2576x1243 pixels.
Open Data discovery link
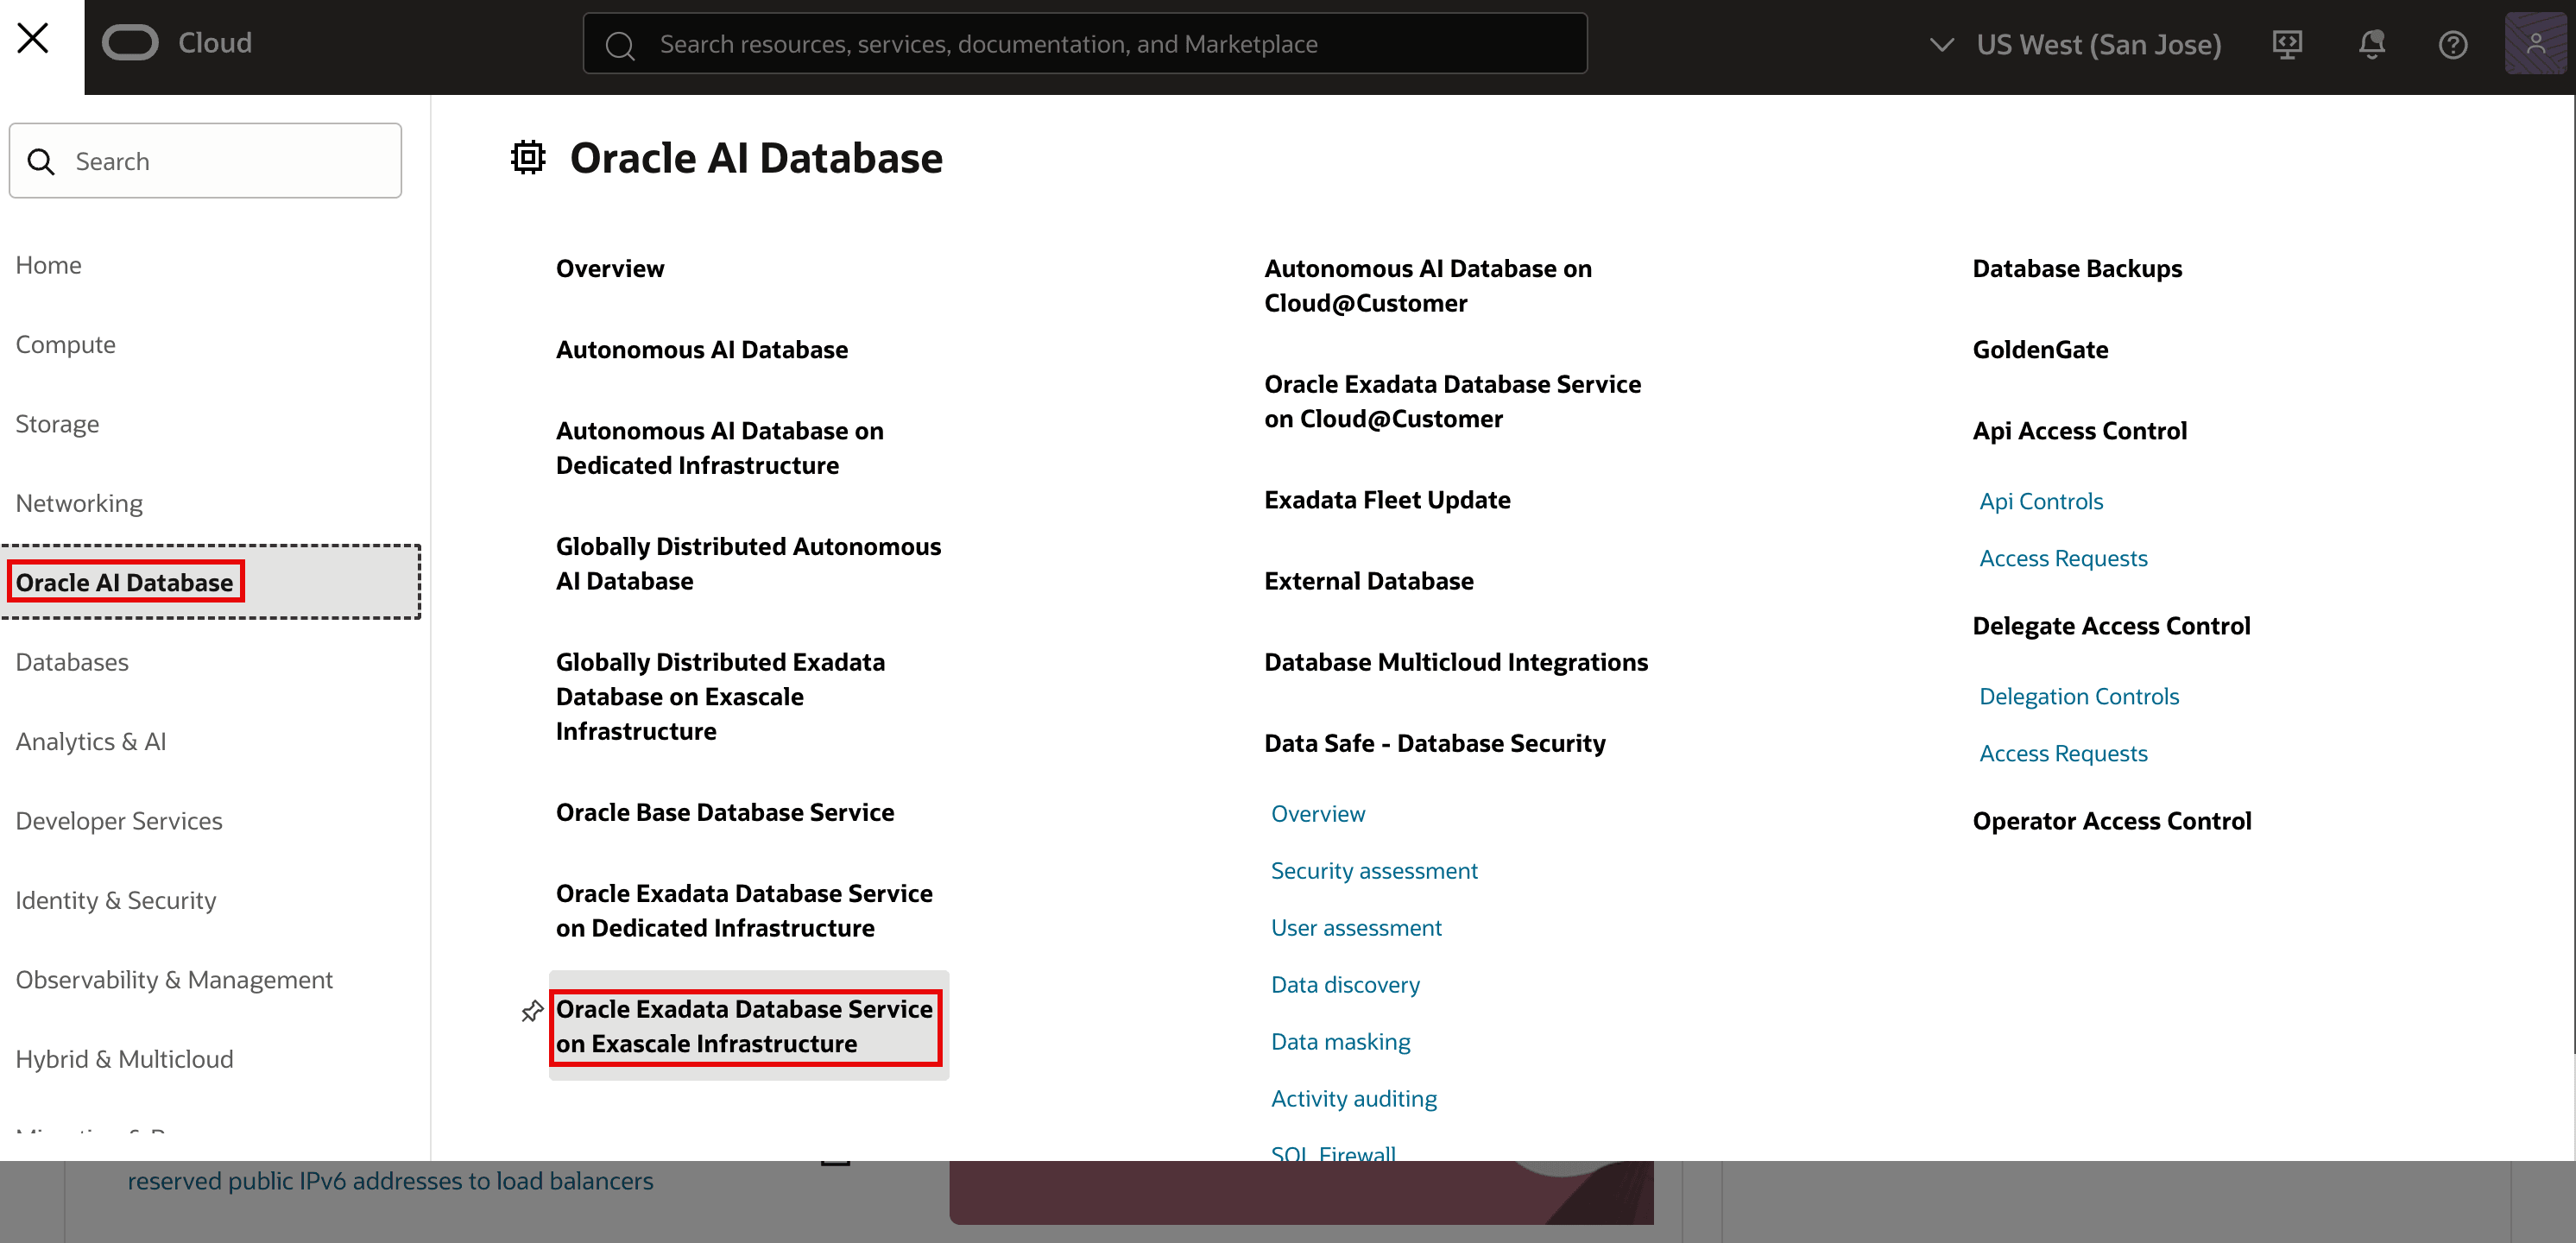click(1345, 985)
